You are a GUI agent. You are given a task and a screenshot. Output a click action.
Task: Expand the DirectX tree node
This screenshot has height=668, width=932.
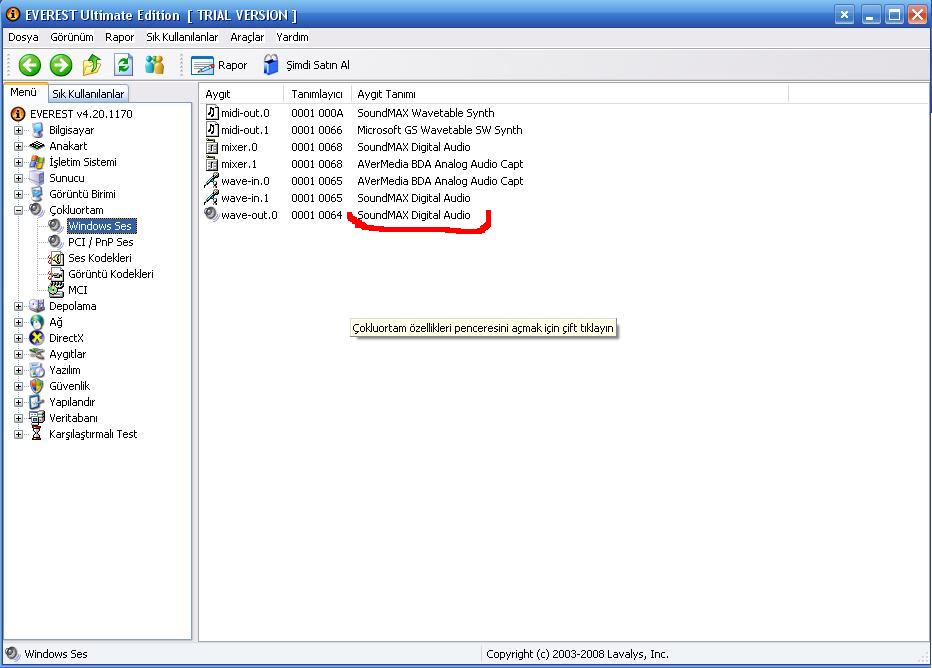click(x=18, y=339)
